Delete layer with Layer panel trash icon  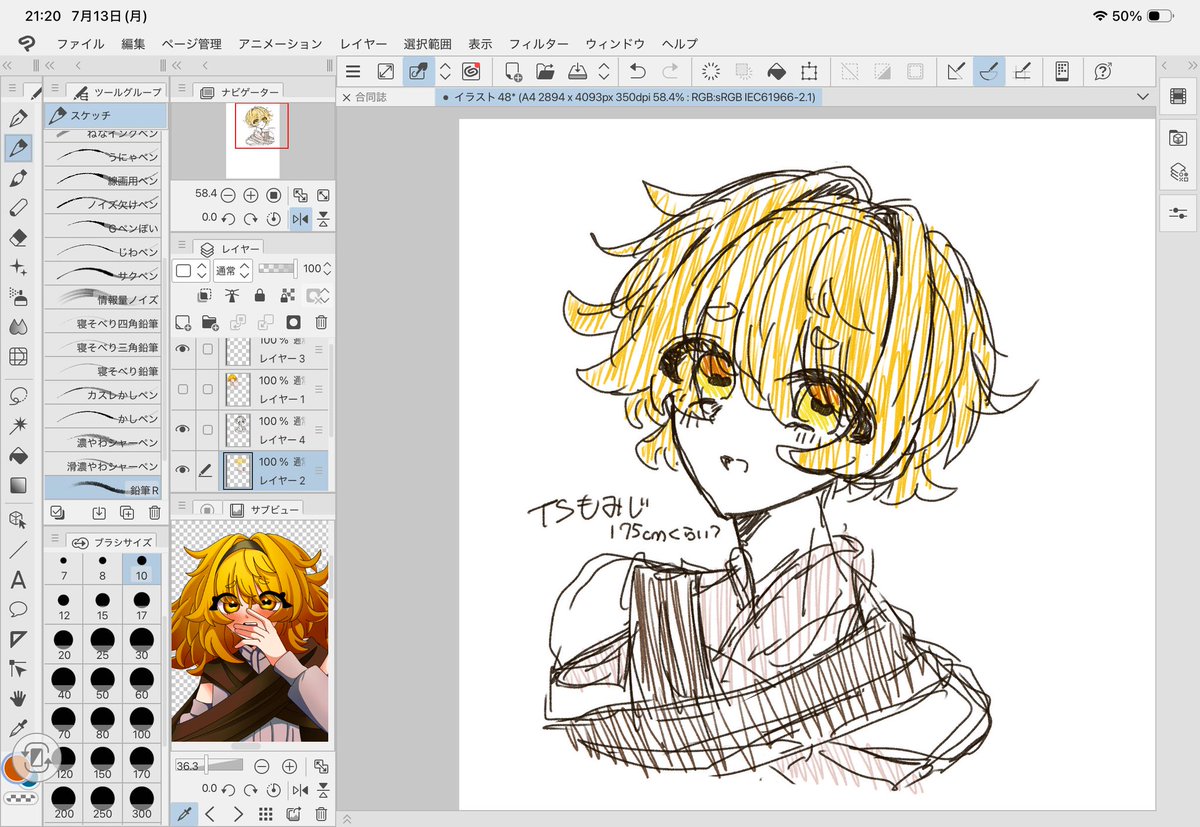click(x=321, y=322)
